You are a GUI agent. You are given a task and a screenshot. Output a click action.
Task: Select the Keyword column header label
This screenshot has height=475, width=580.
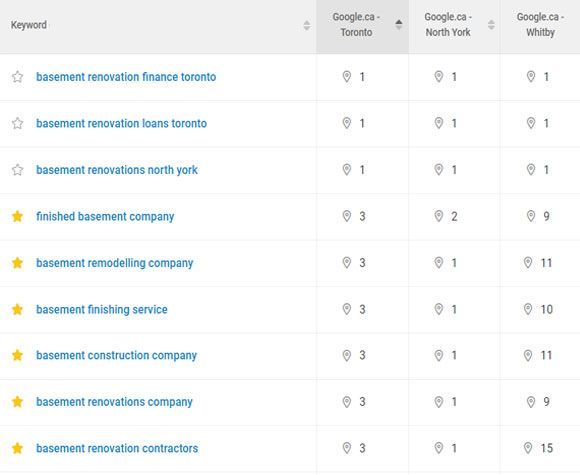(29, 25)
